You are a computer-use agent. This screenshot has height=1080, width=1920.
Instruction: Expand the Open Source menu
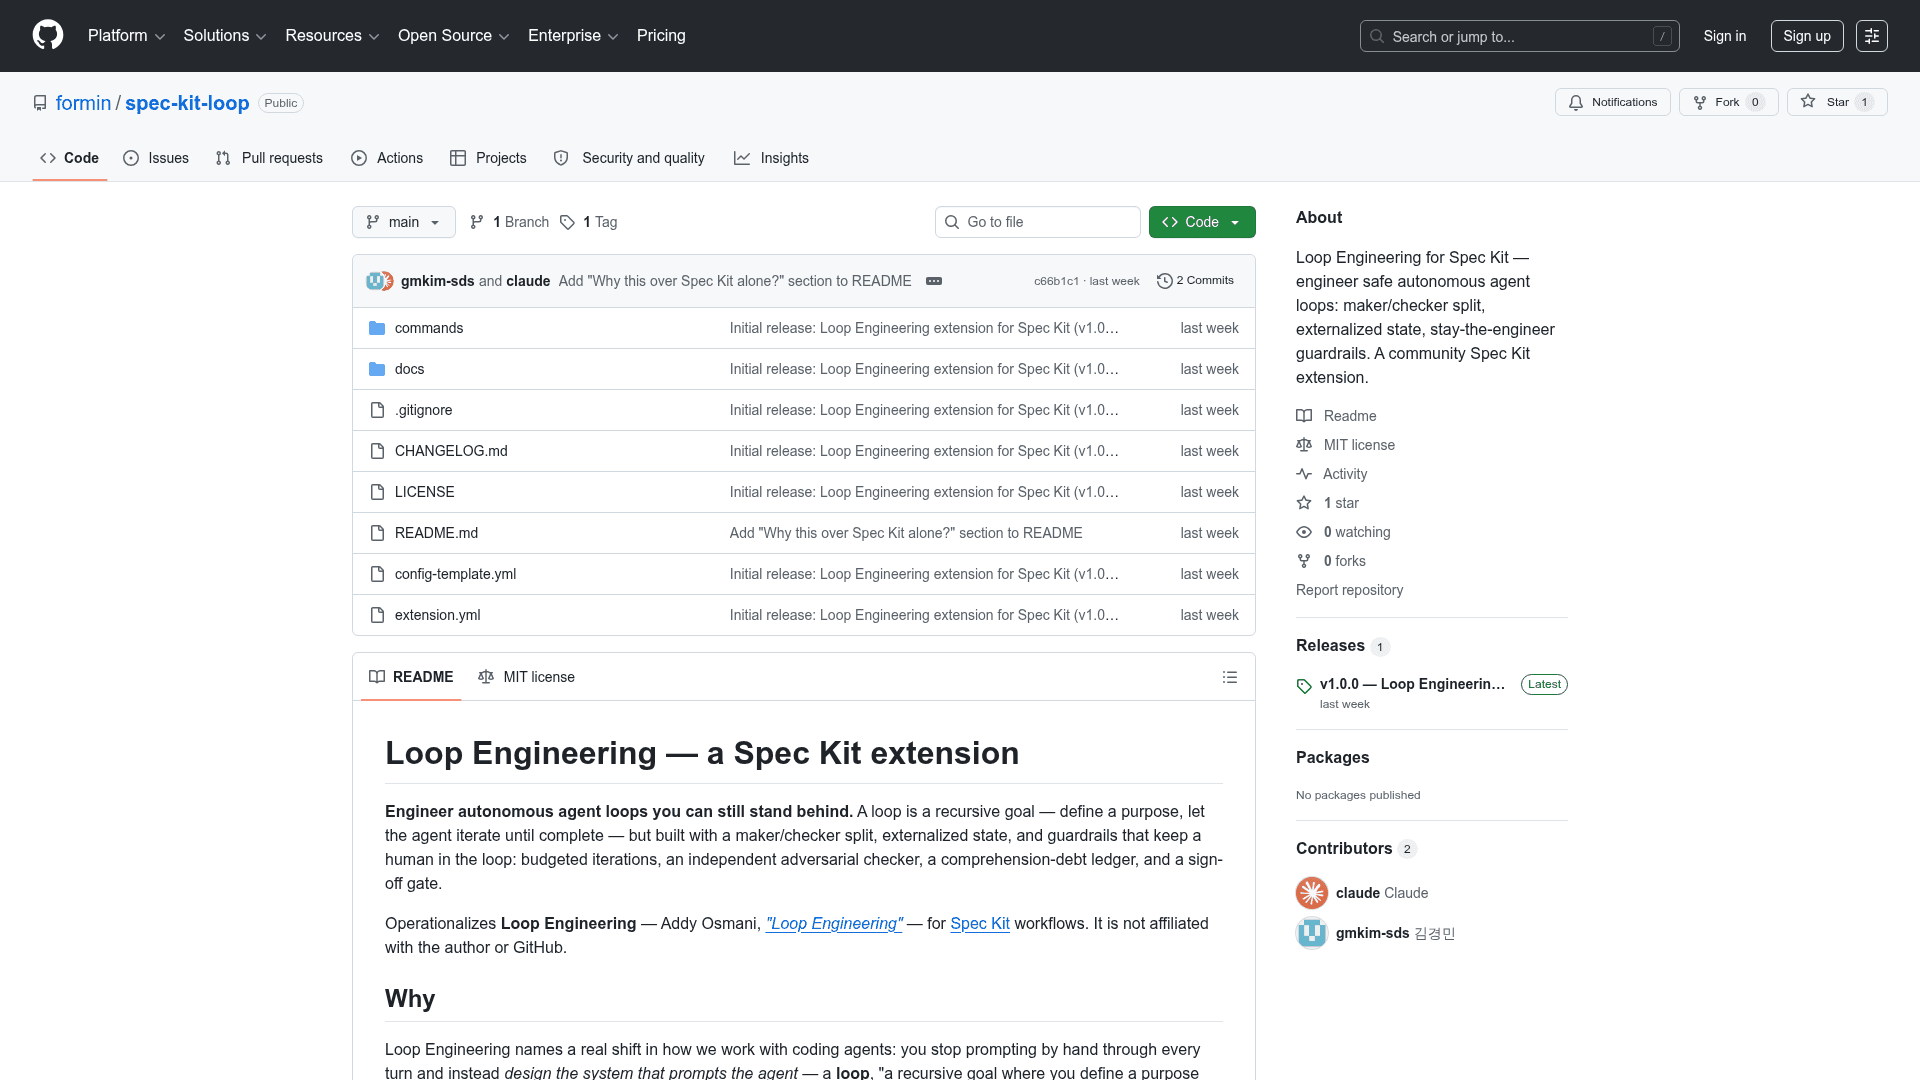pos(454,36)
